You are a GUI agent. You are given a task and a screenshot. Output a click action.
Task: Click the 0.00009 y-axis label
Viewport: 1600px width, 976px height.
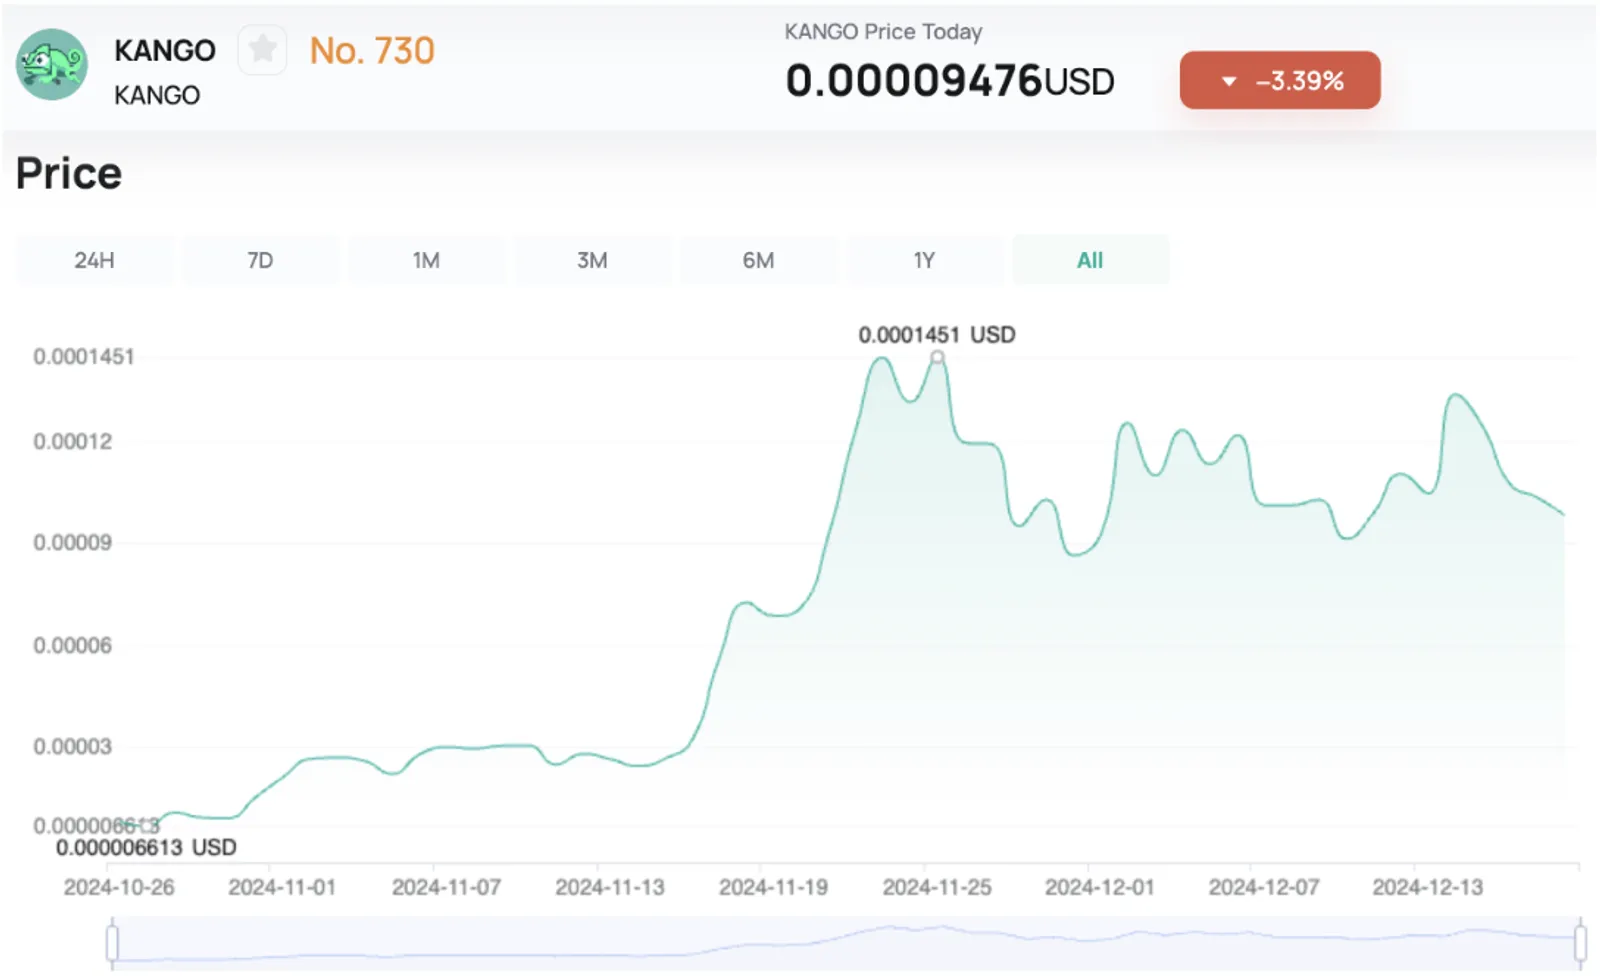coord(73,543)
